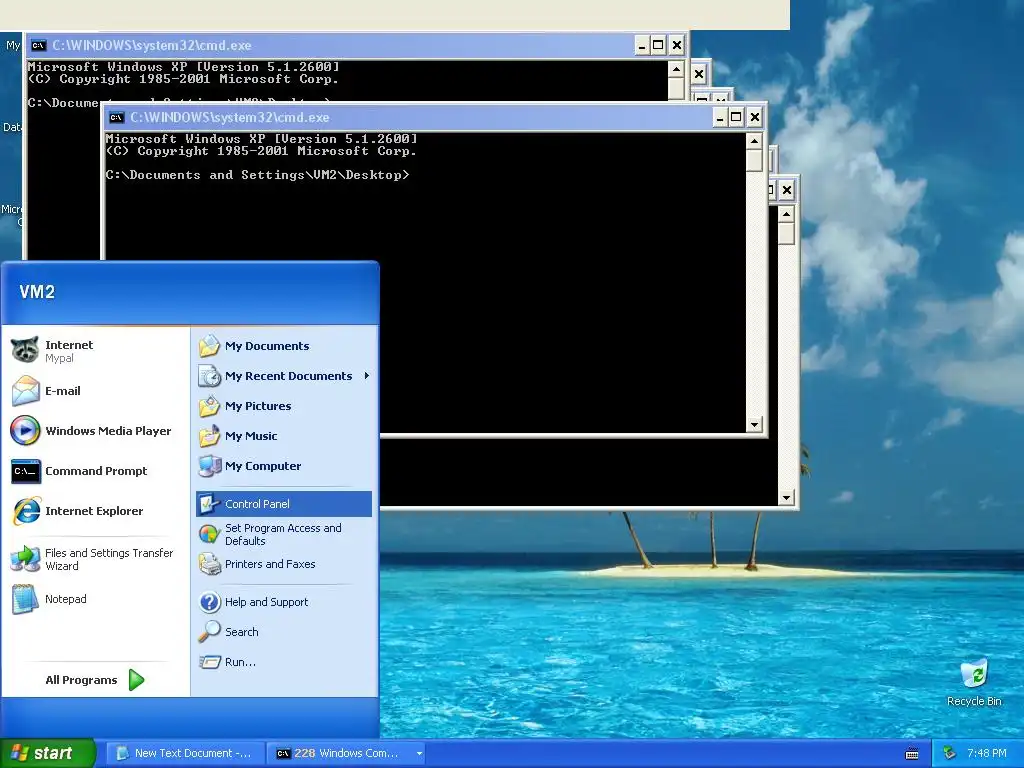The height and width of the screenshot is (768, 1024).
Task: Click the Control Panel icon
Action: click(x=210, y=504)
